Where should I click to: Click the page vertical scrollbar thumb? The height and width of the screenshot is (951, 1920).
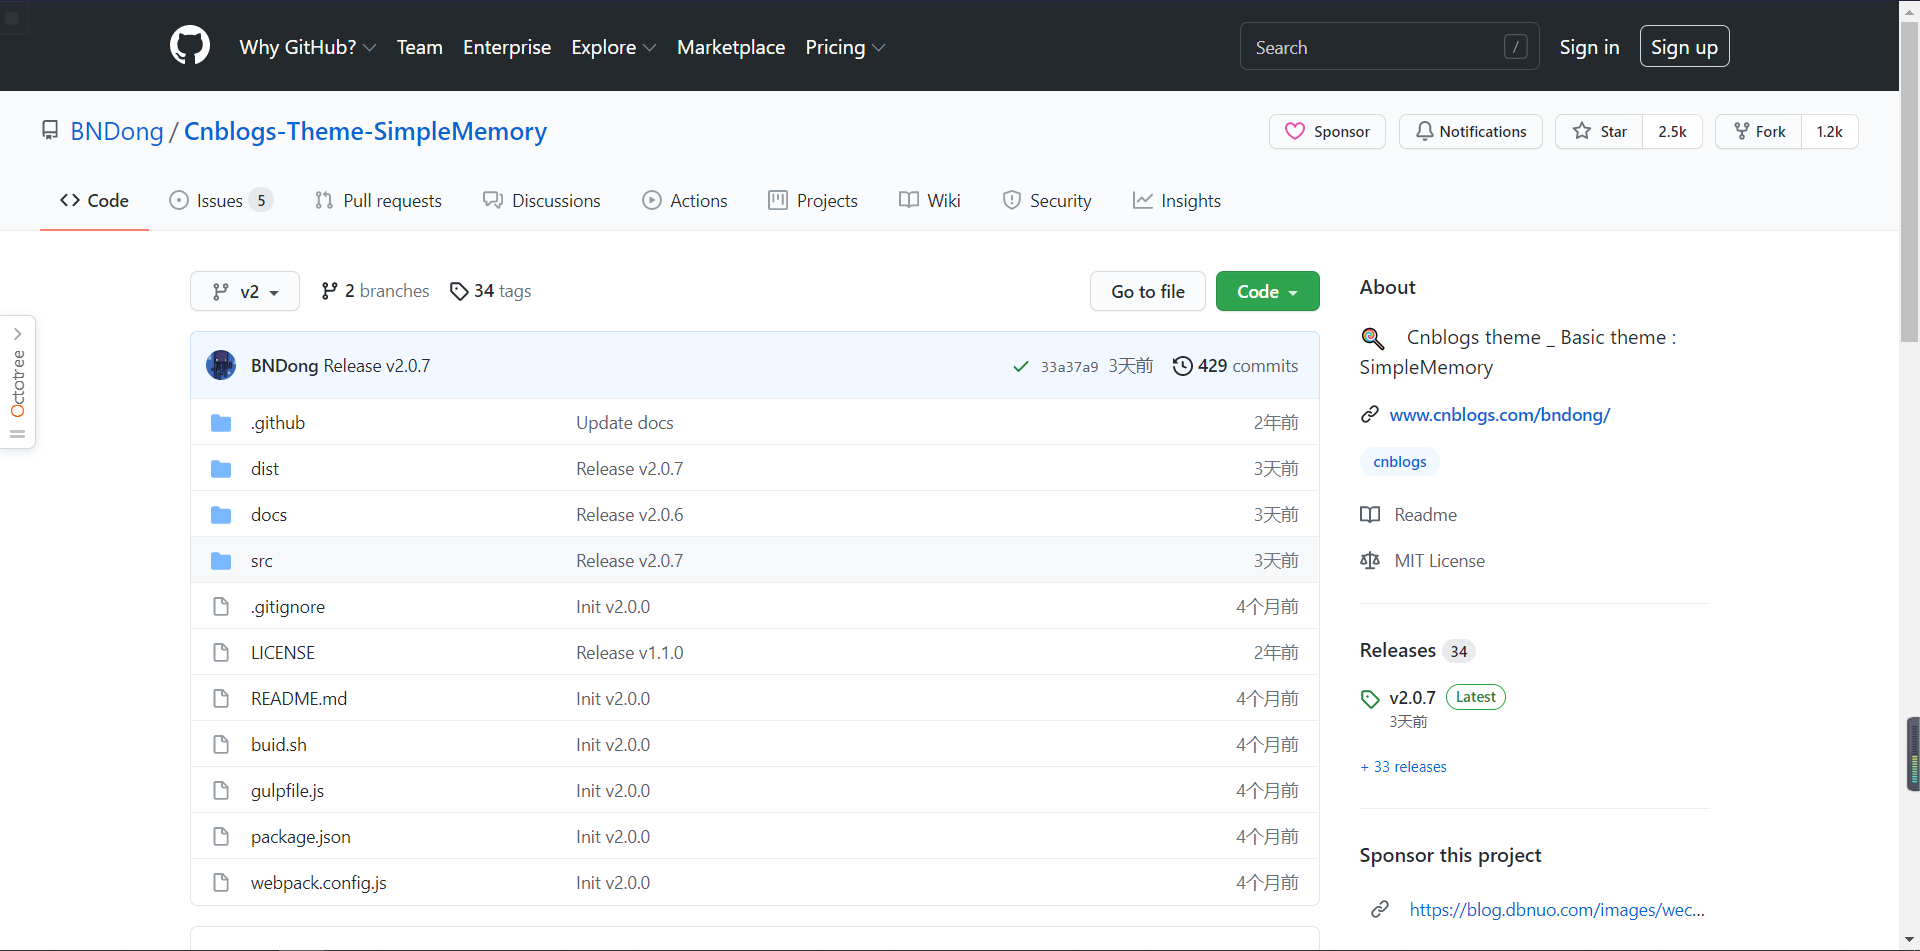pos(1910,180)
